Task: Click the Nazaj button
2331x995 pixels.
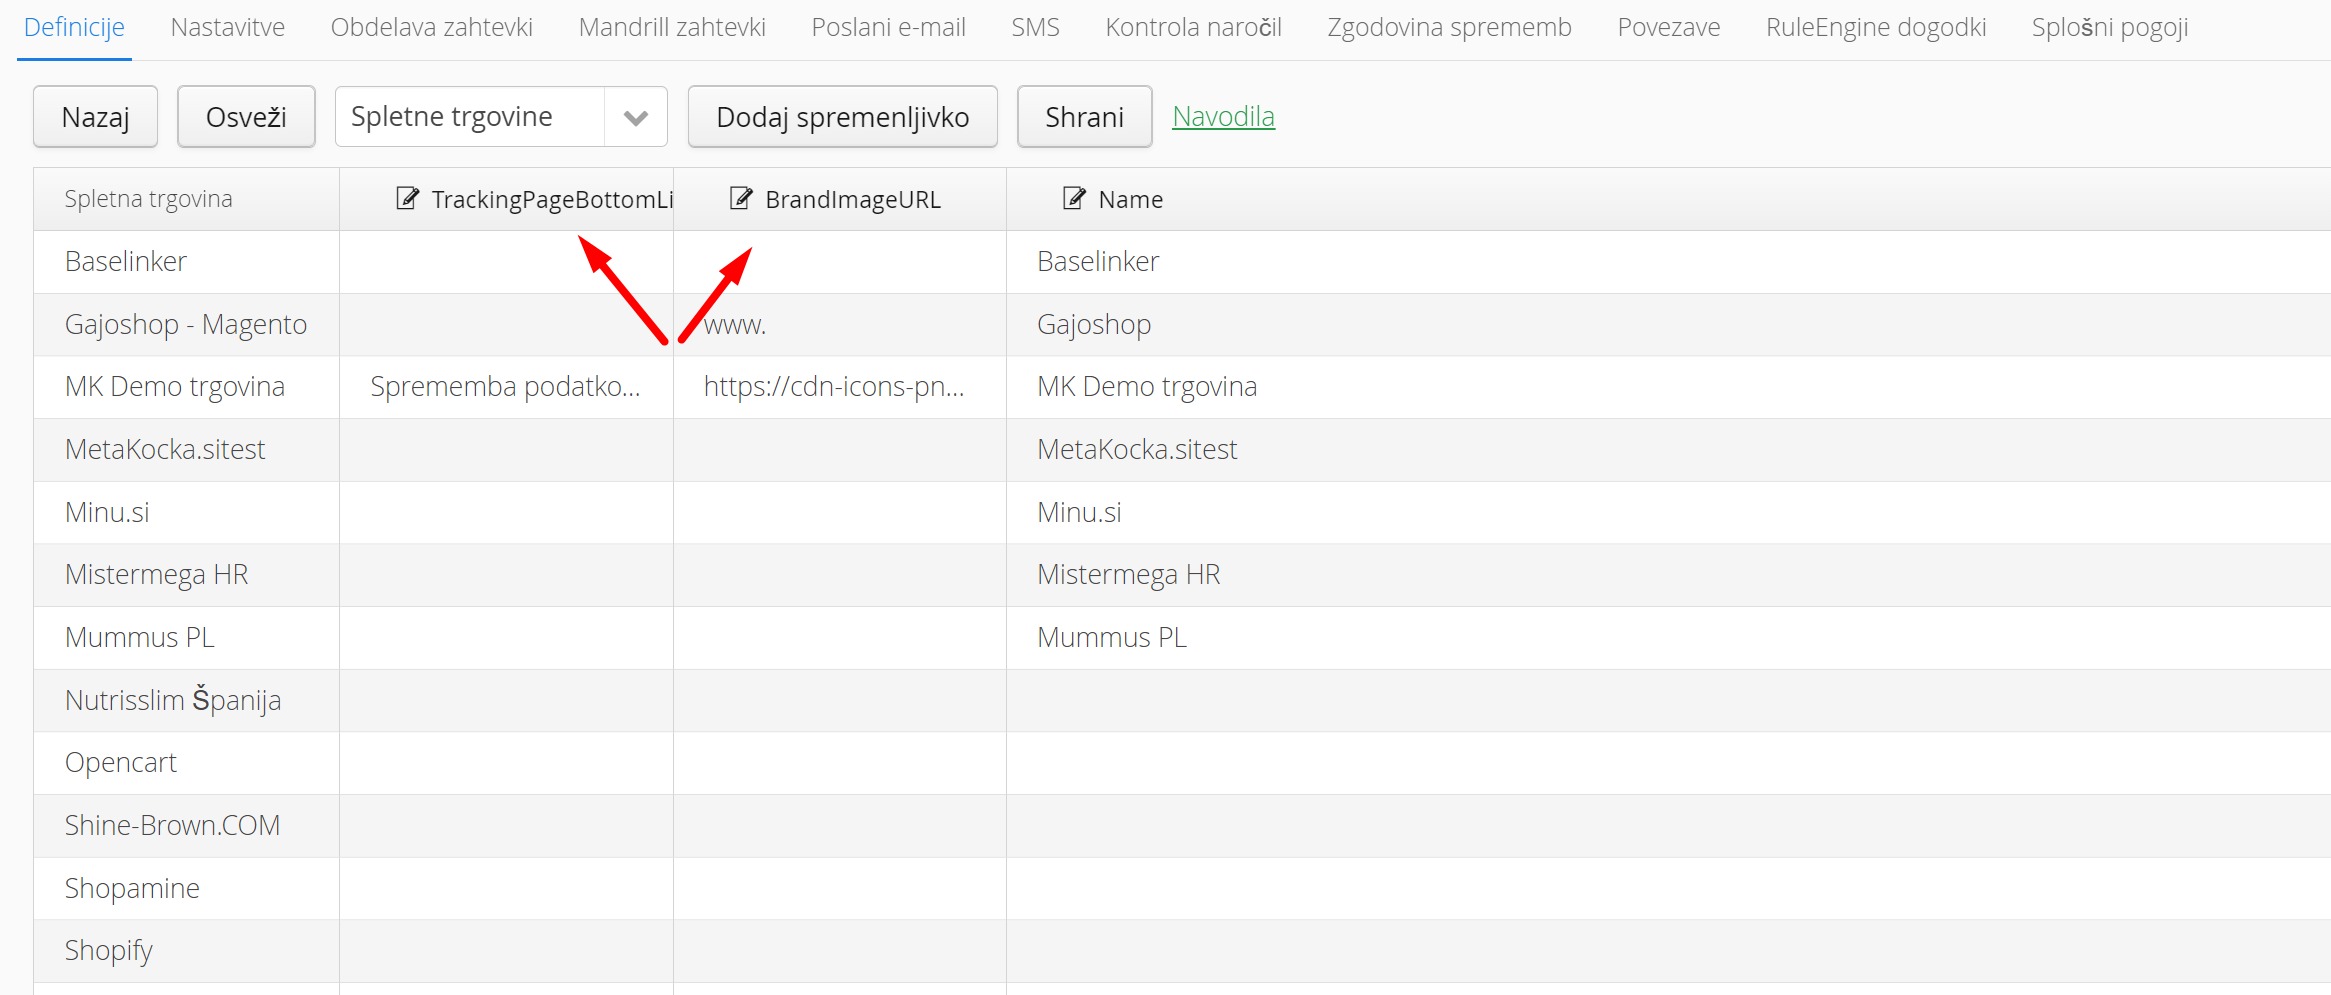Action: click(95, 117)
